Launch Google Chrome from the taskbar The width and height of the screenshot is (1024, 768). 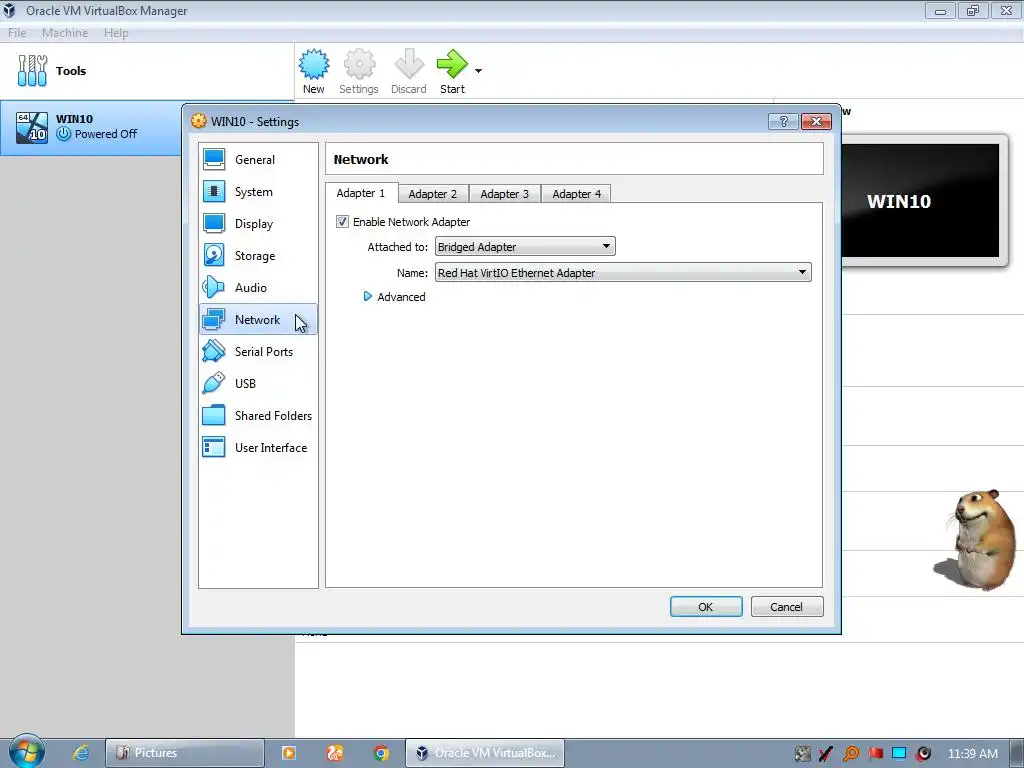pyautogui.click(x=381, y=753)
